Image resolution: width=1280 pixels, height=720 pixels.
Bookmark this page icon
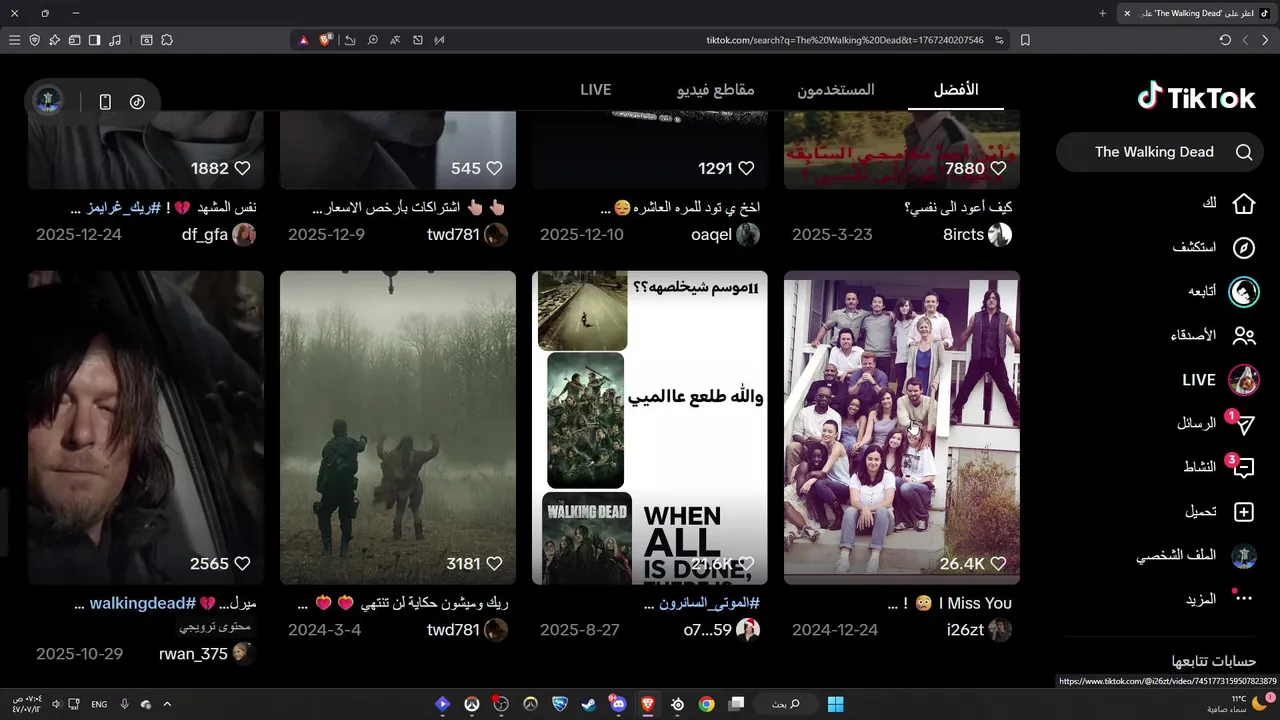1025,40
